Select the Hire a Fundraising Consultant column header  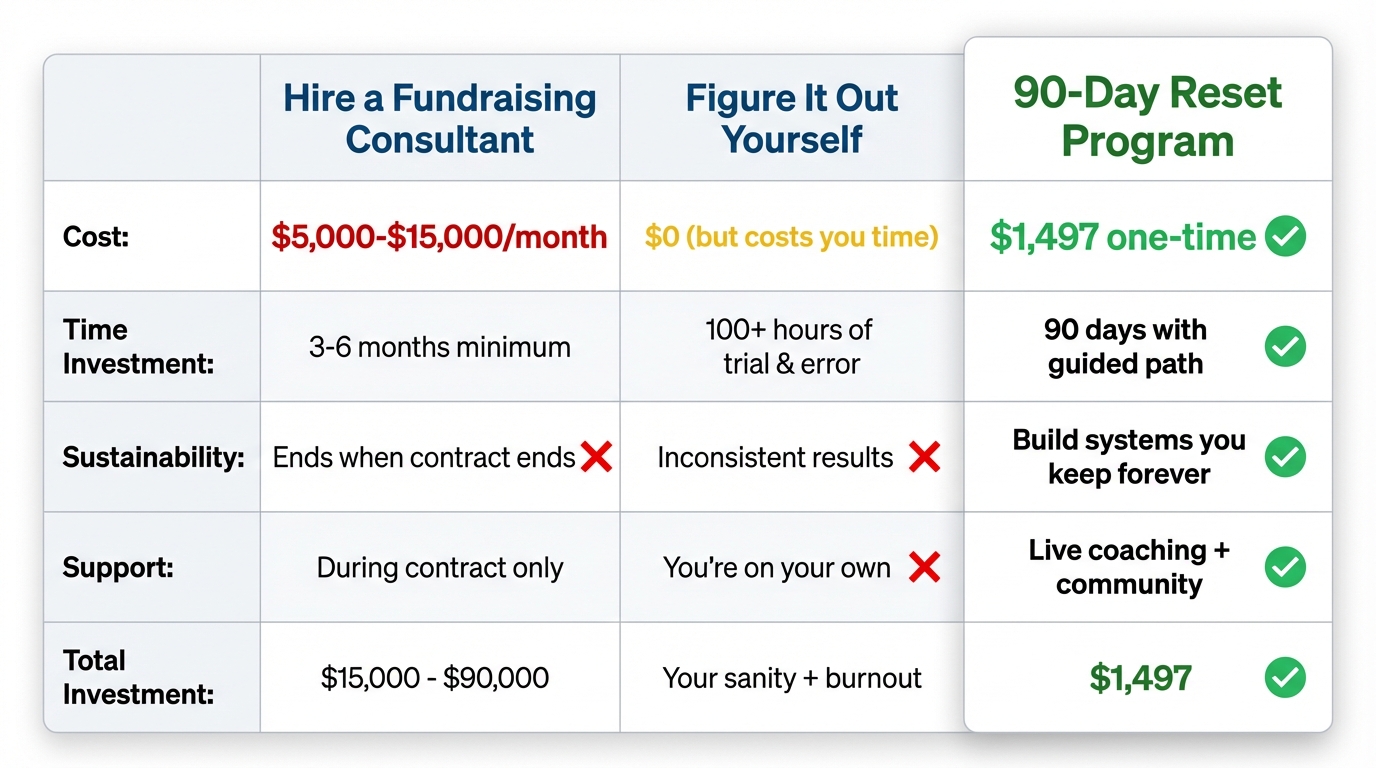440,119
